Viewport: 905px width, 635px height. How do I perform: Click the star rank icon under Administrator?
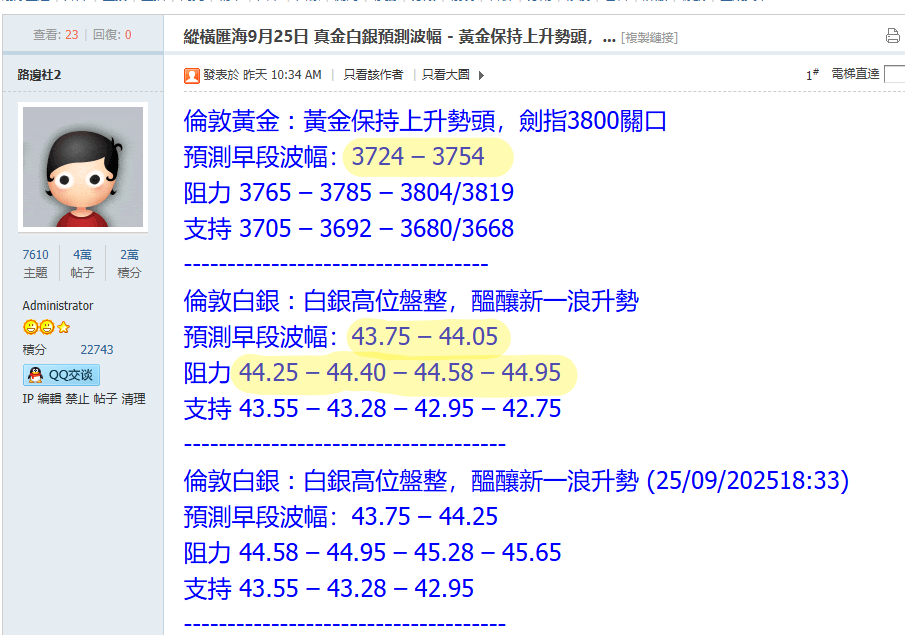(64, 327)
